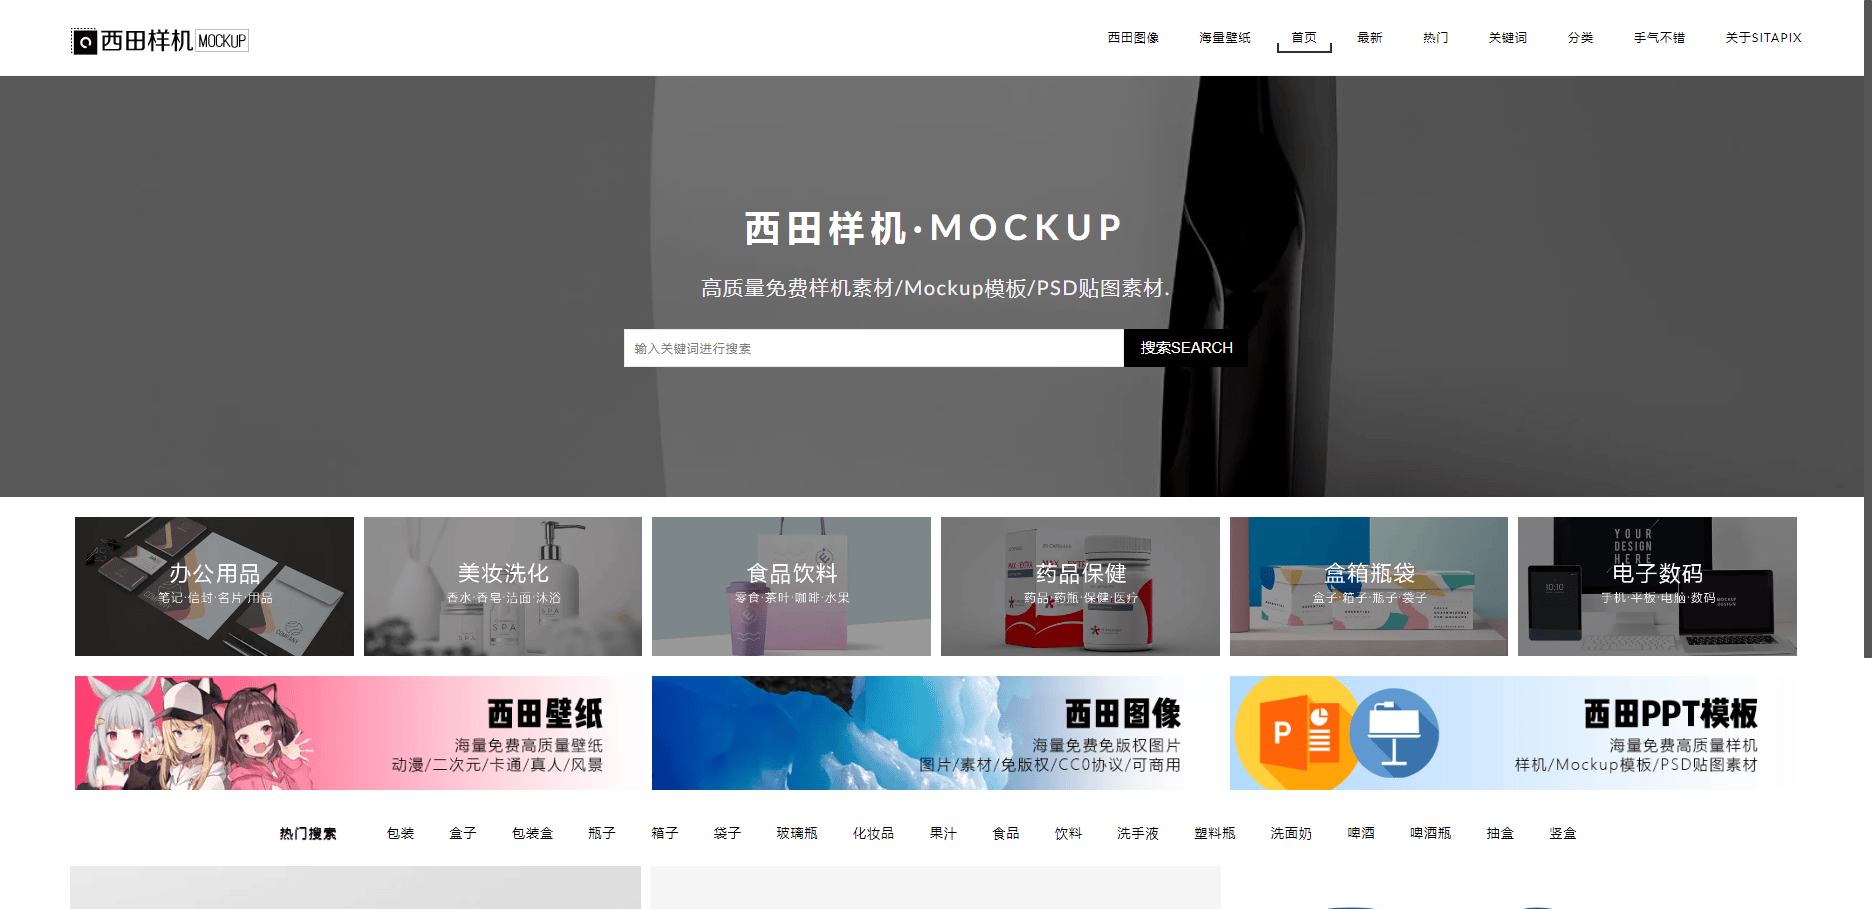The width and height of the screenshot is (1872, 909).
Task: Open the 电子数码 category tile
Action: coord(1657,586)
